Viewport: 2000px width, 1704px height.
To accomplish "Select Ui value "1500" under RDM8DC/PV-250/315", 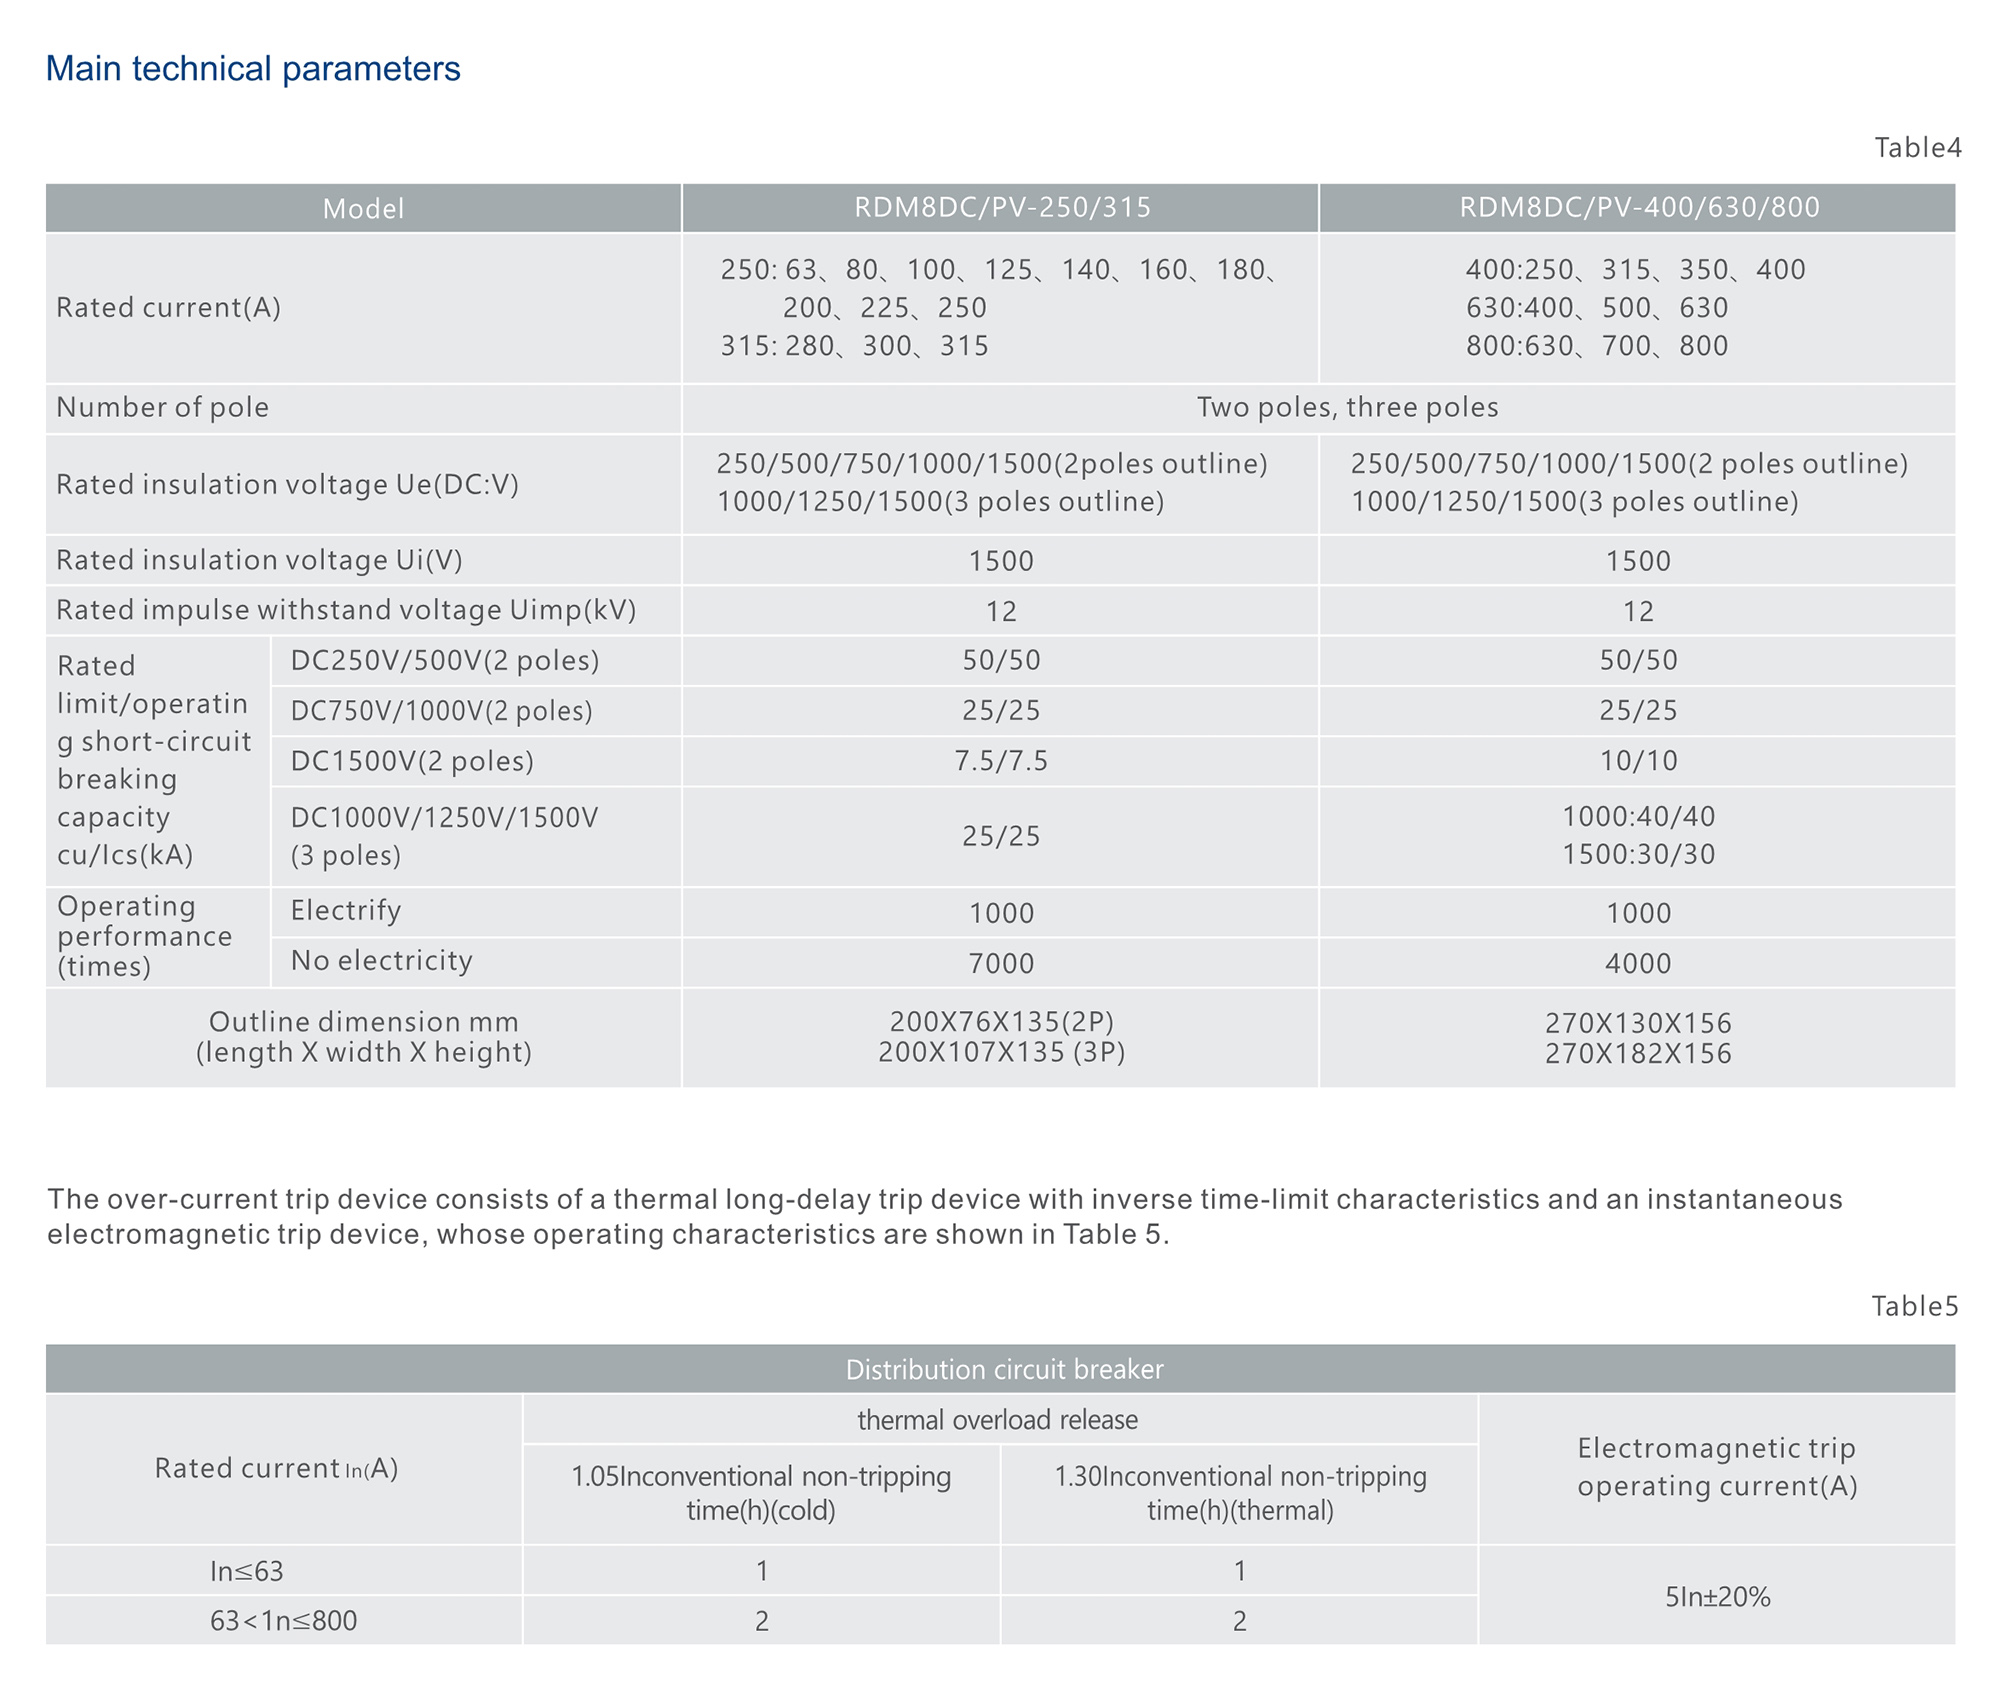I will (1001, 561).
